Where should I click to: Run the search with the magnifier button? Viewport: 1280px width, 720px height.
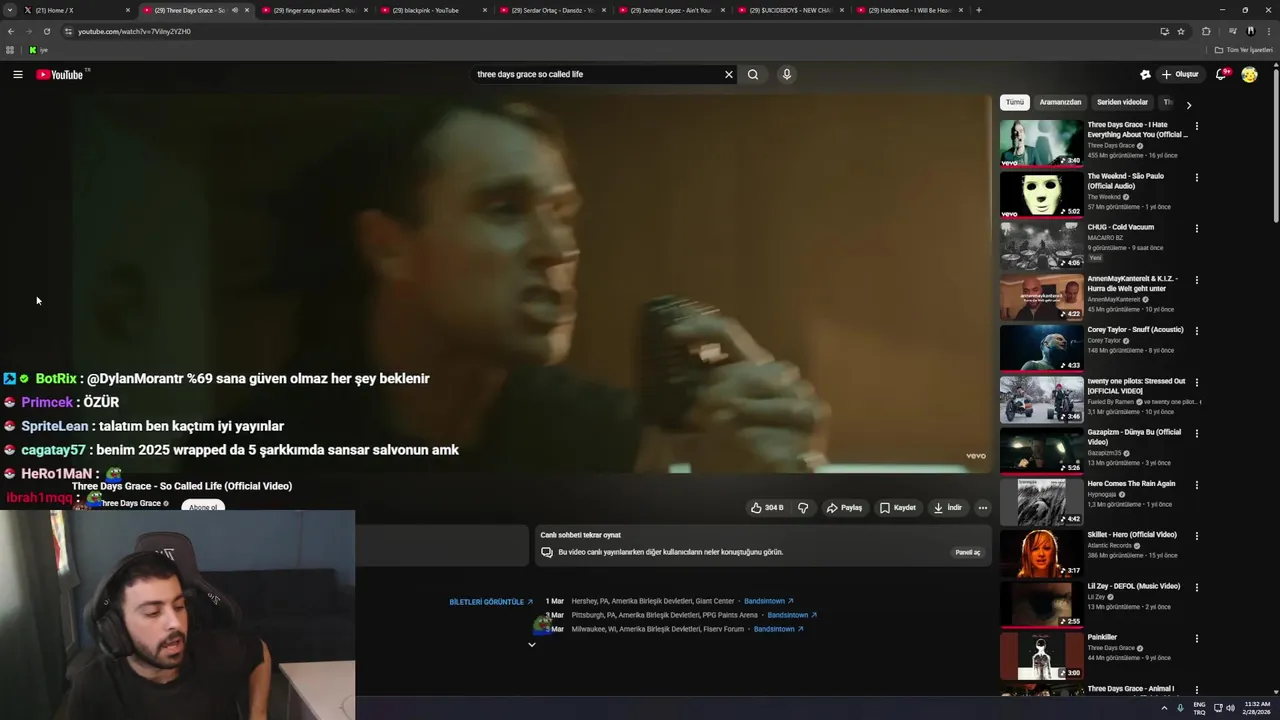coord(753,74)
